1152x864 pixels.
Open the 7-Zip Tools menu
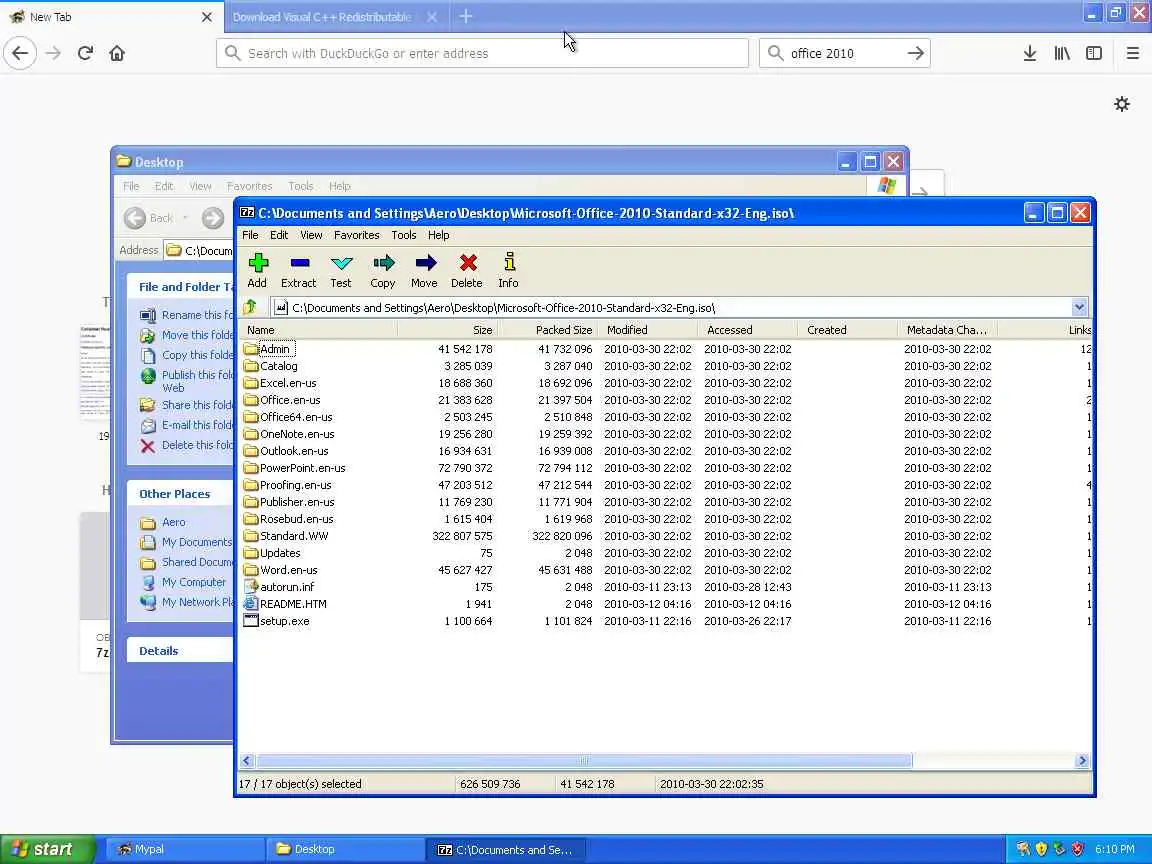pos(403,235)
